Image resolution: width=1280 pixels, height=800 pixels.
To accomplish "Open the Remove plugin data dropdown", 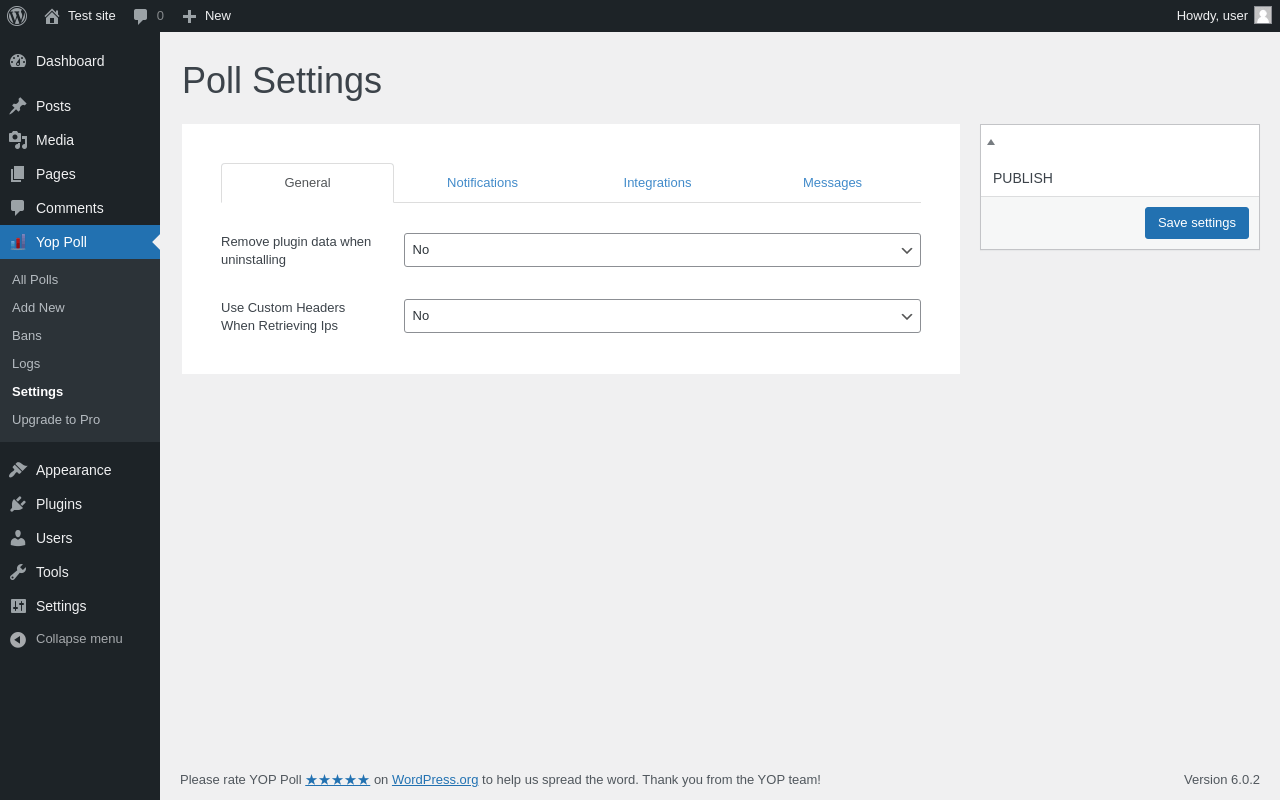I will tap(662, 250).
